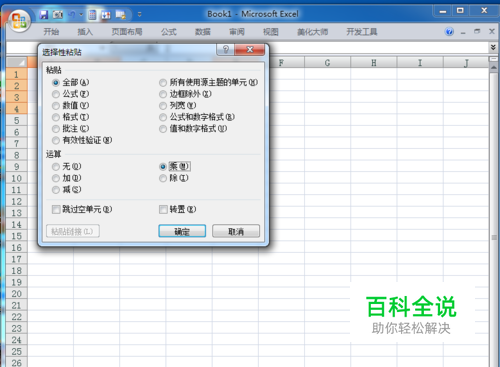500x367 pixels.
Task: Select column I header
Action: click(x=420, y=62)
